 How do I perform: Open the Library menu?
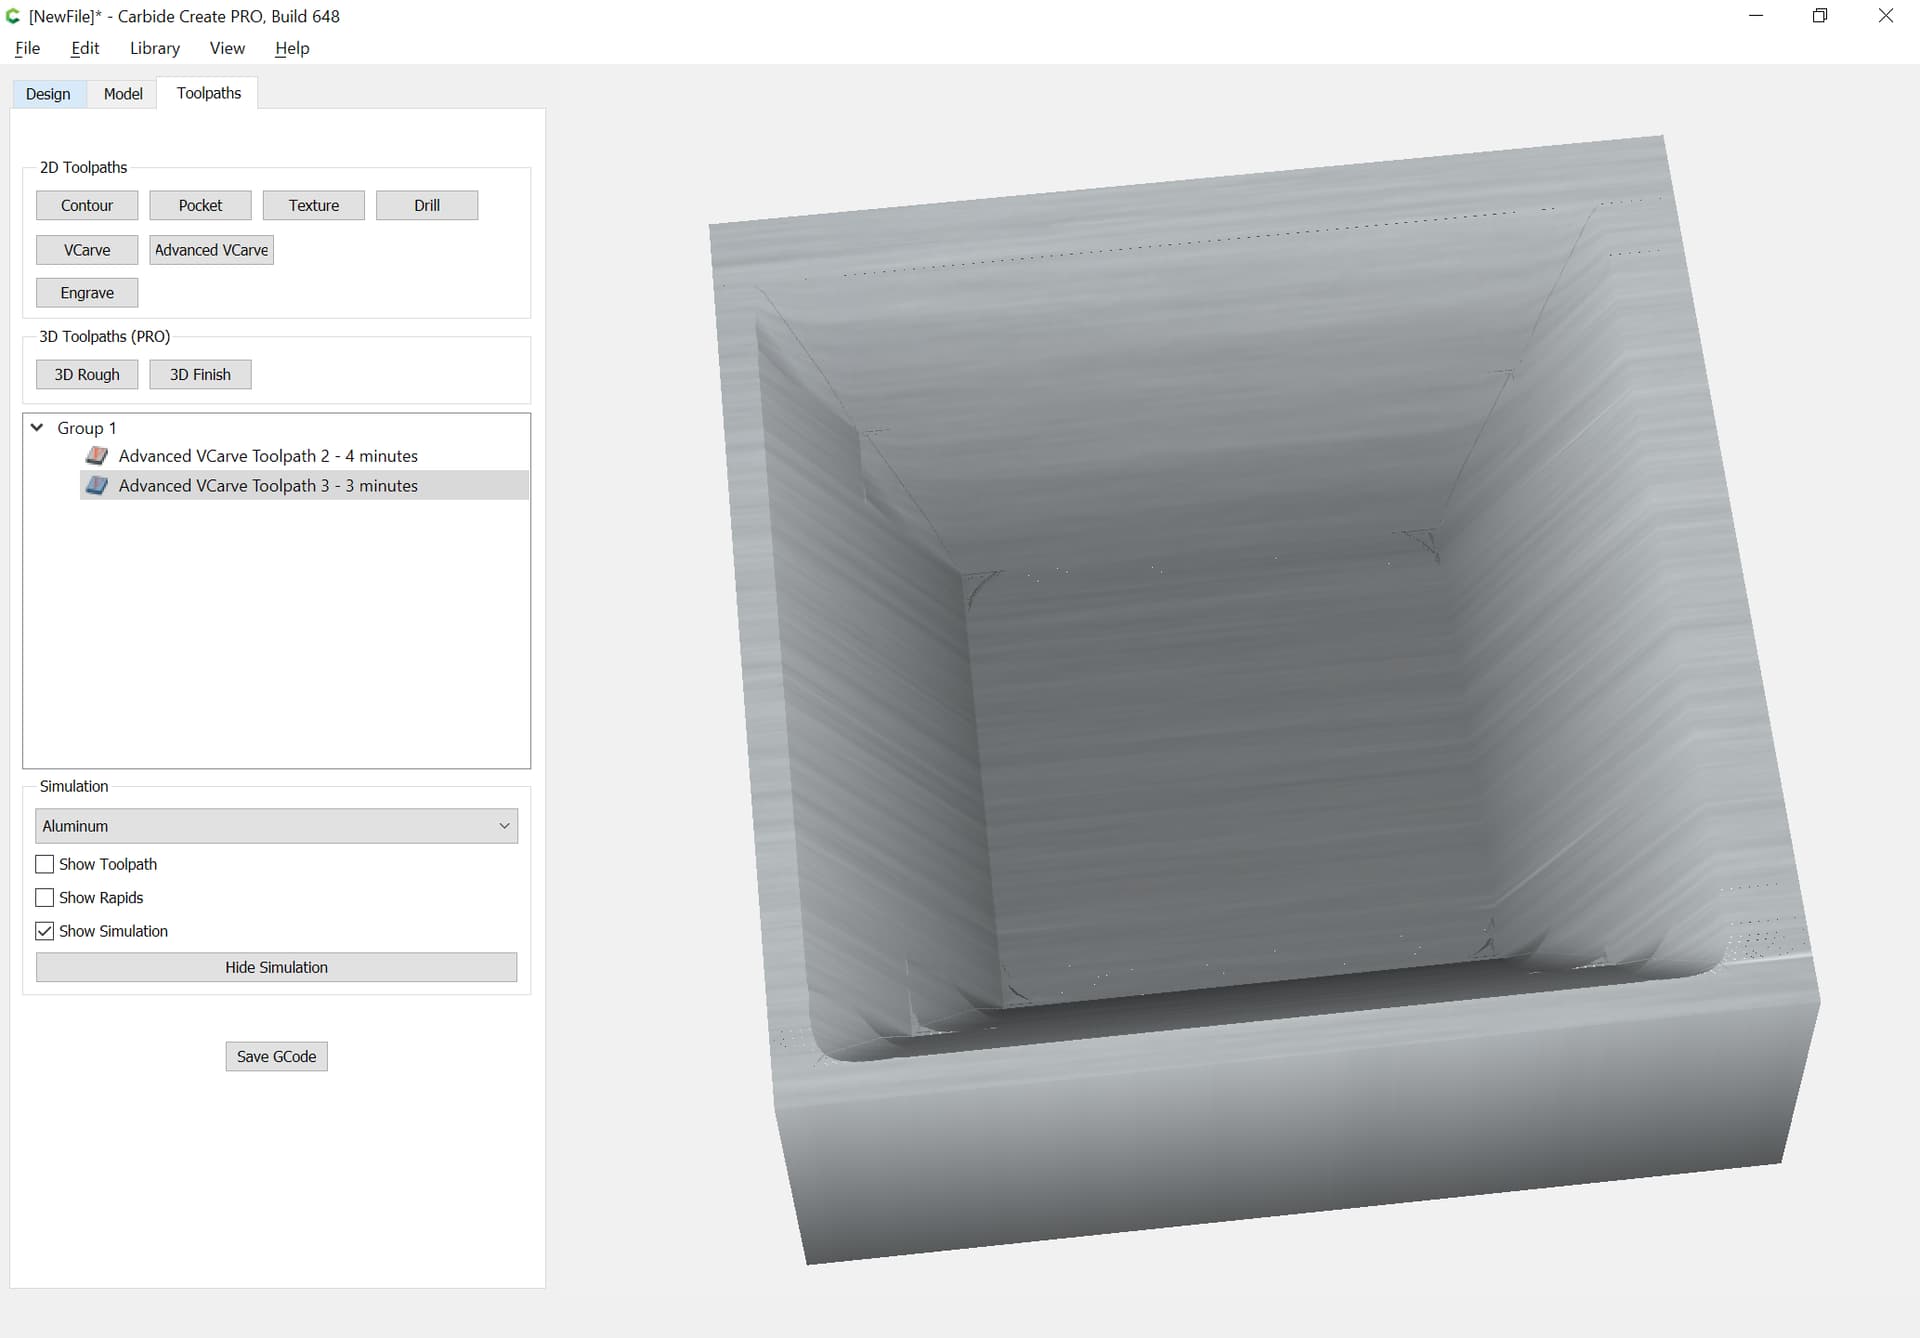(155, 48)
